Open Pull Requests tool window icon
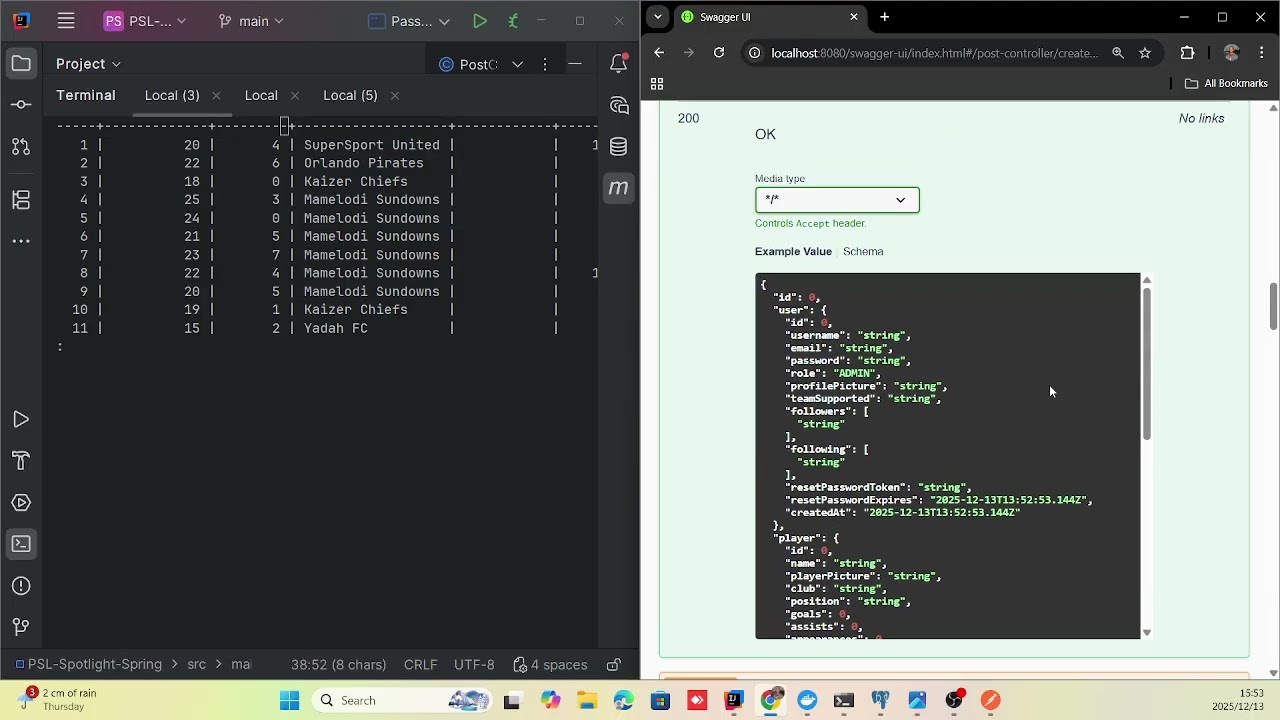The height and width of the screenshot is (720, 1280). (x=21, y=147)
